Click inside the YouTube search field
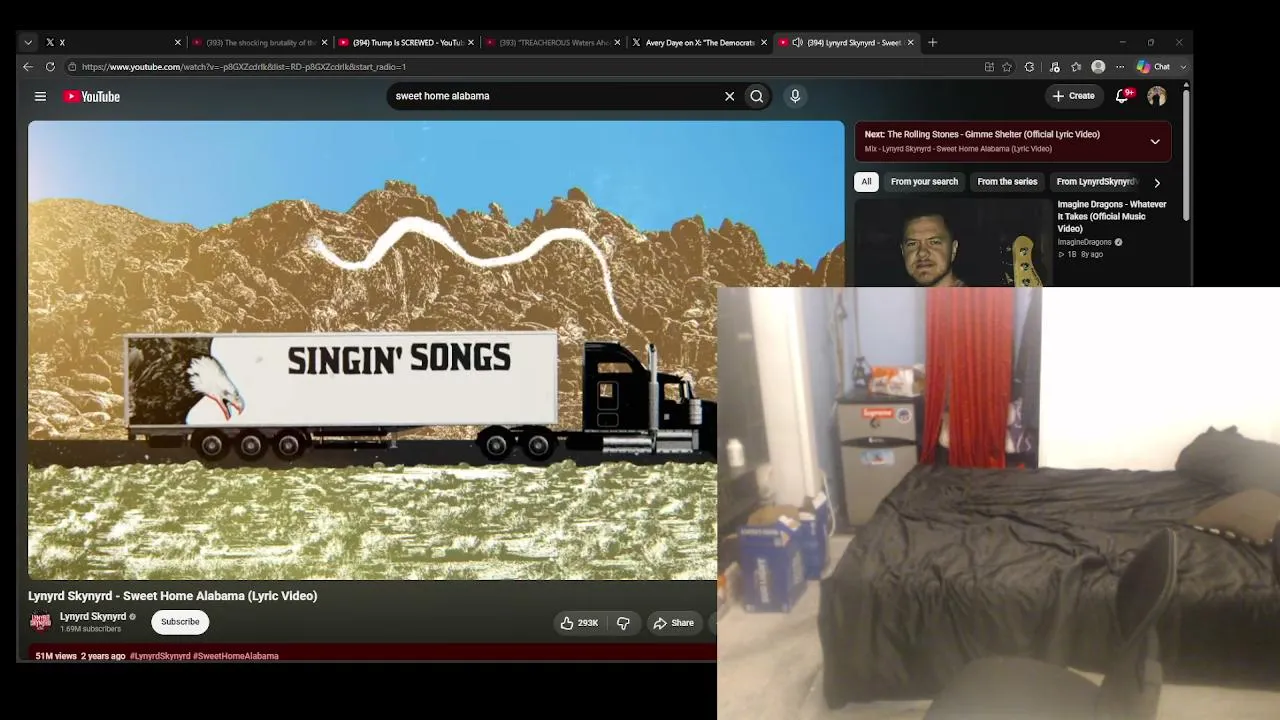1280x720 pixels. (555, 96)
